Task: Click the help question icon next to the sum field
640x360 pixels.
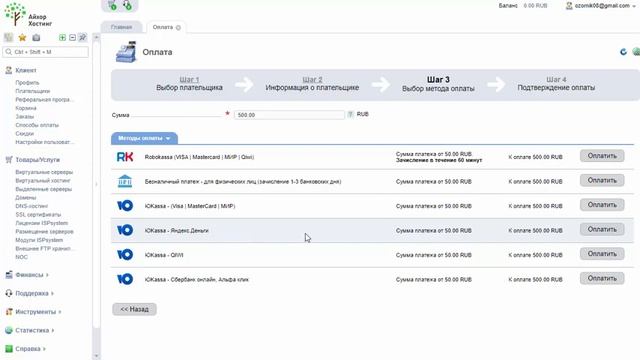Action: (x=350, y=115)
